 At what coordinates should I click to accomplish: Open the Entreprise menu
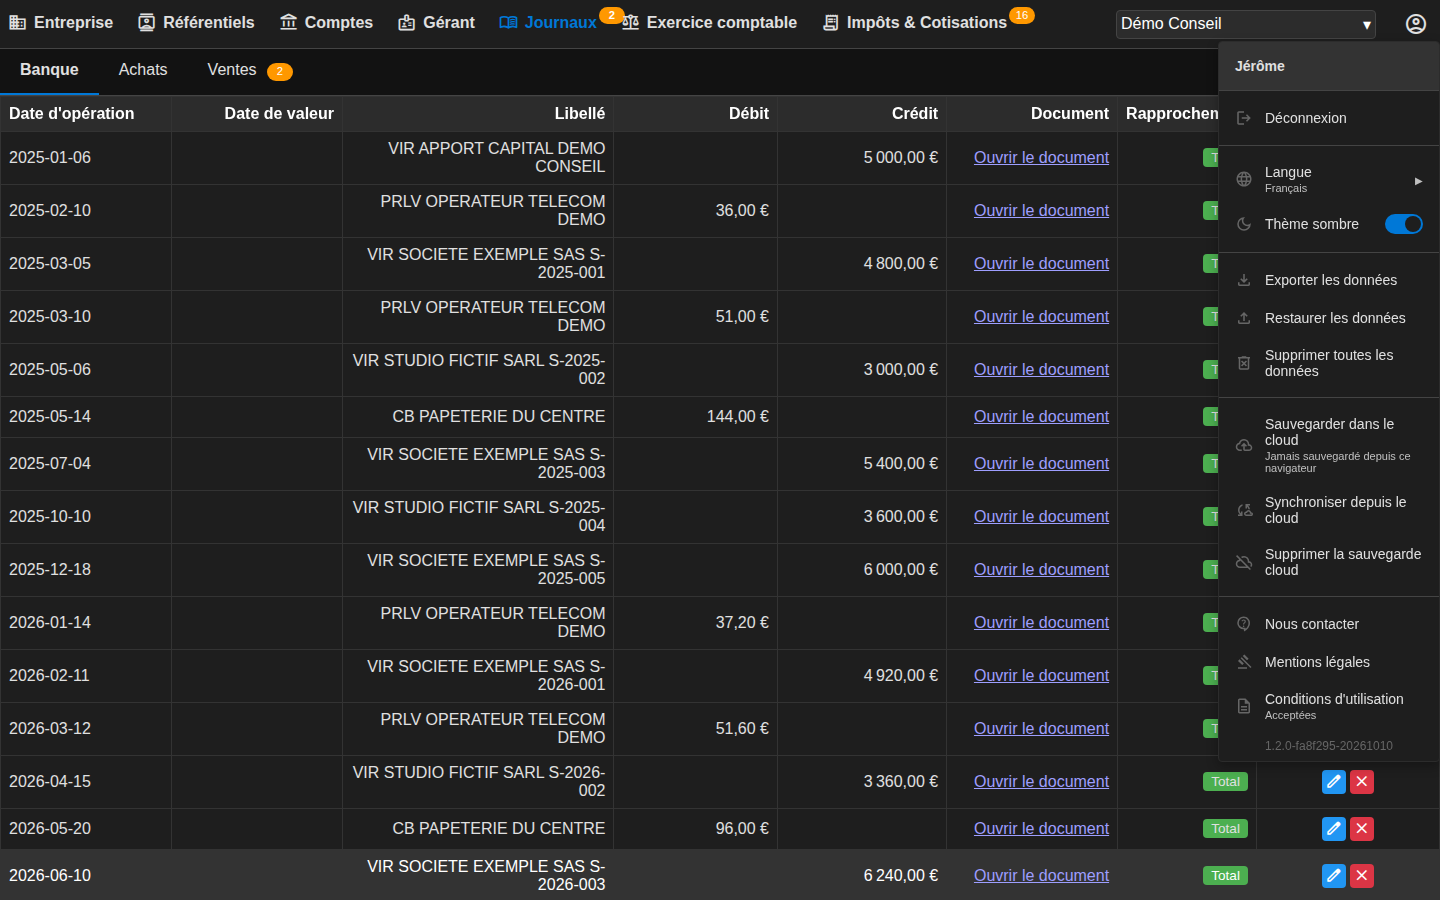click(61, 22)
